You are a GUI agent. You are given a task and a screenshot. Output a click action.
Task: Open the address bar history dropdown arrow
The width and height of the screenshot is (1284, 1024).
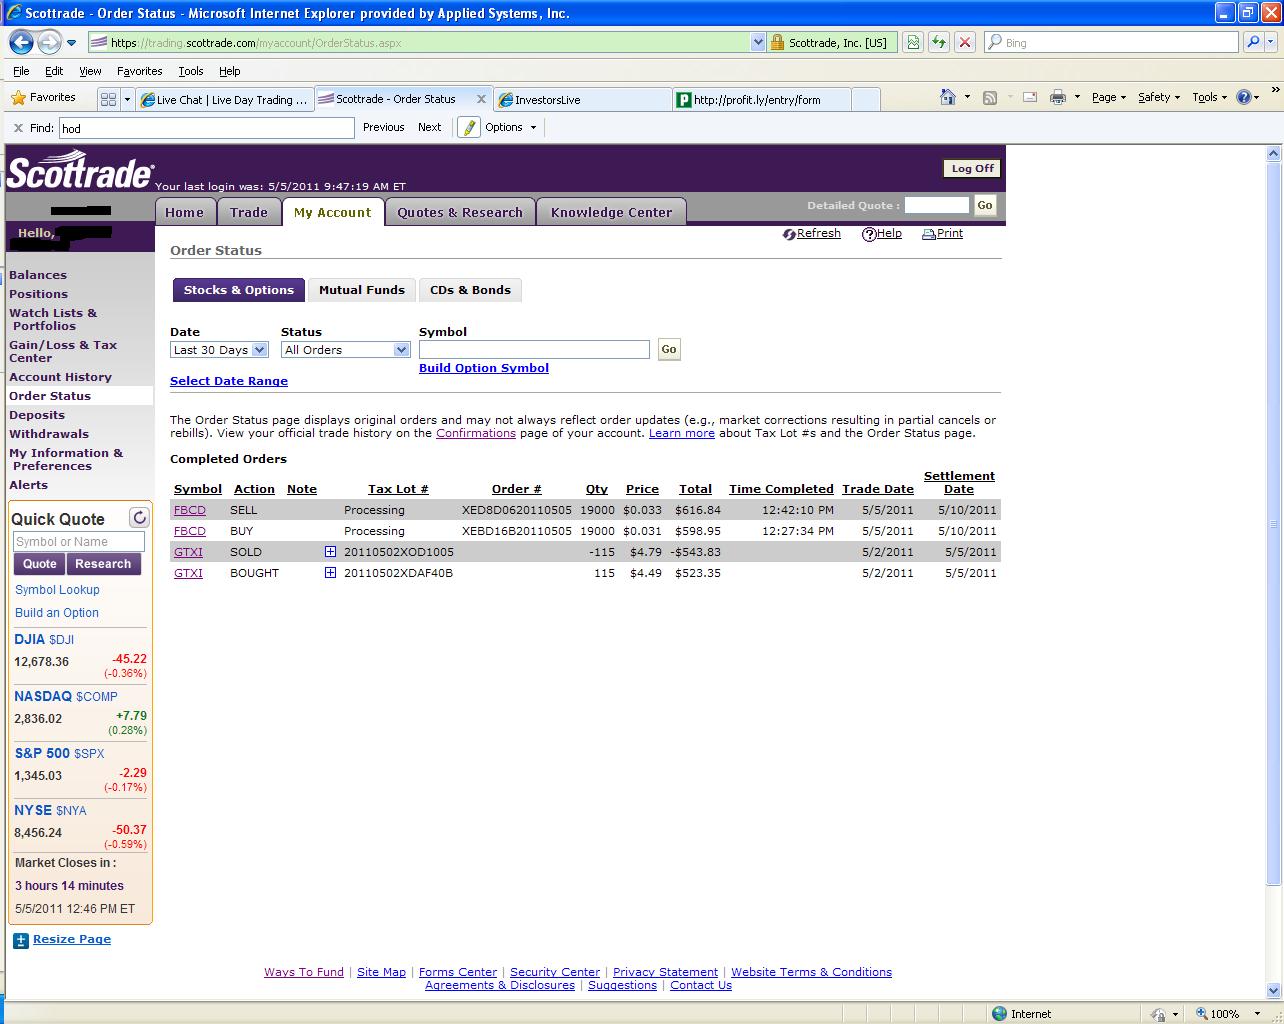[757, 42]
